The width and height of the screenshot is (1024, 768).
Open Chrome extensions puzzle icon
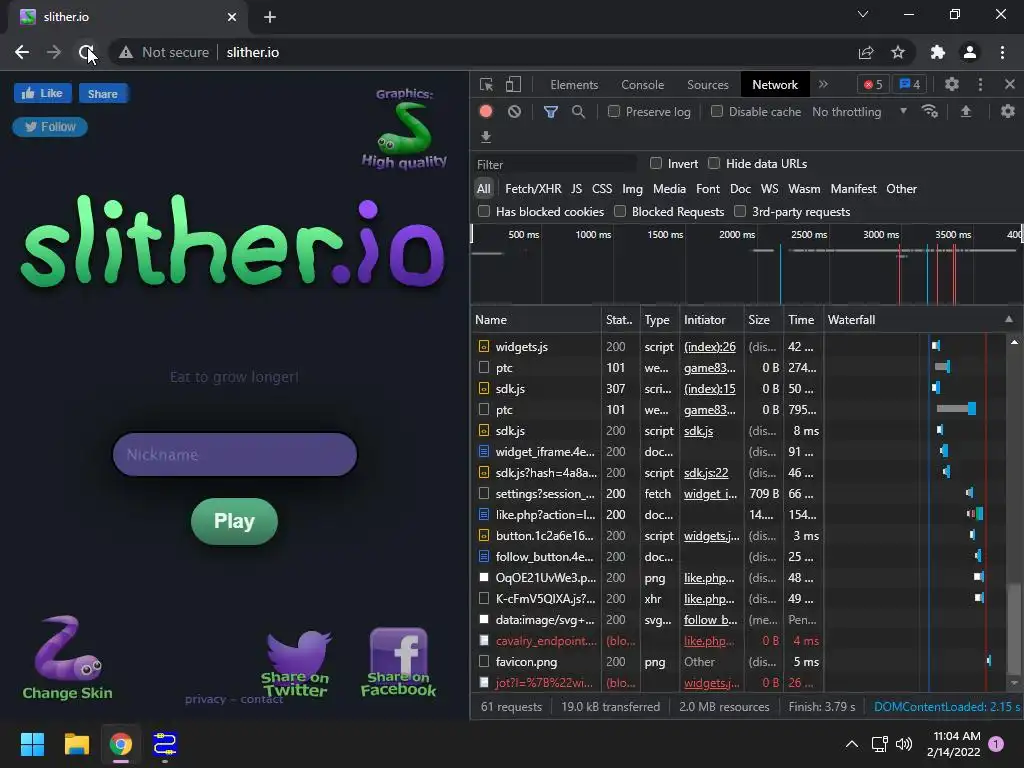pos(938,52)
